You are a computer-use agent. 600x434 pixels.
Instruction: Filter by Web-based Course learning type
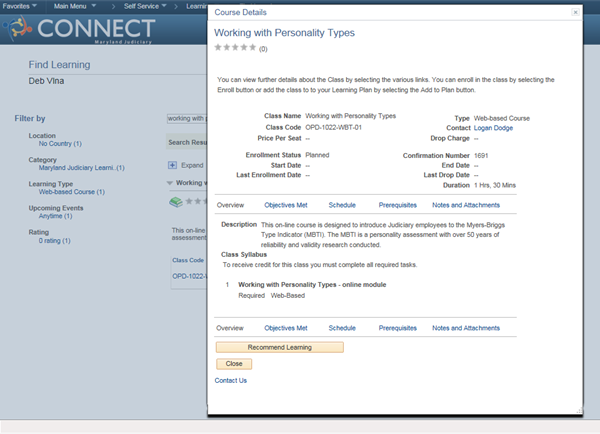pyautogui.click(x=68, y=191)
